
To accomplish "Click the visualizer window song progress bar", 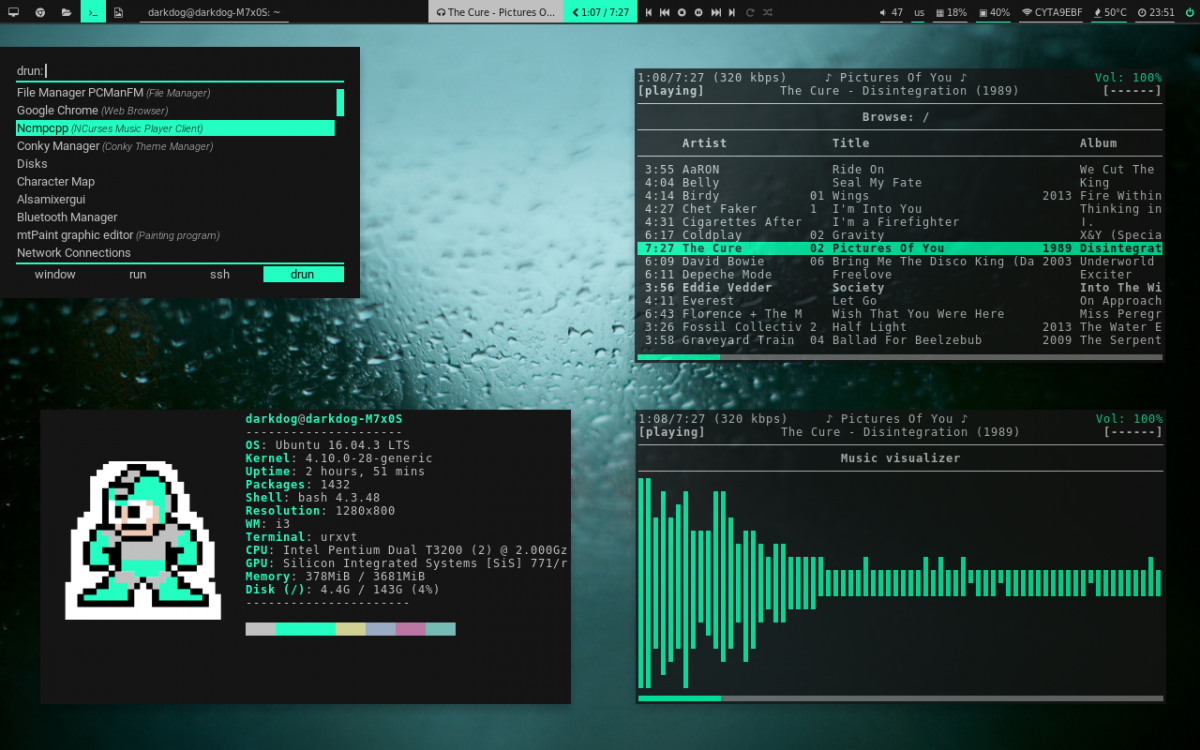I will point(900,698).
